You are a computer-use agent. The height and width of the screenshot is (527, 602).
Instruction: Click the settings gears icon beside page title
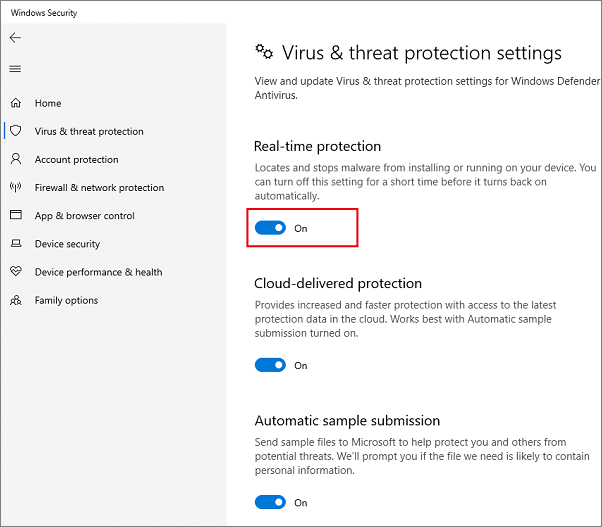pyautogui.click(x=264, y=52)
